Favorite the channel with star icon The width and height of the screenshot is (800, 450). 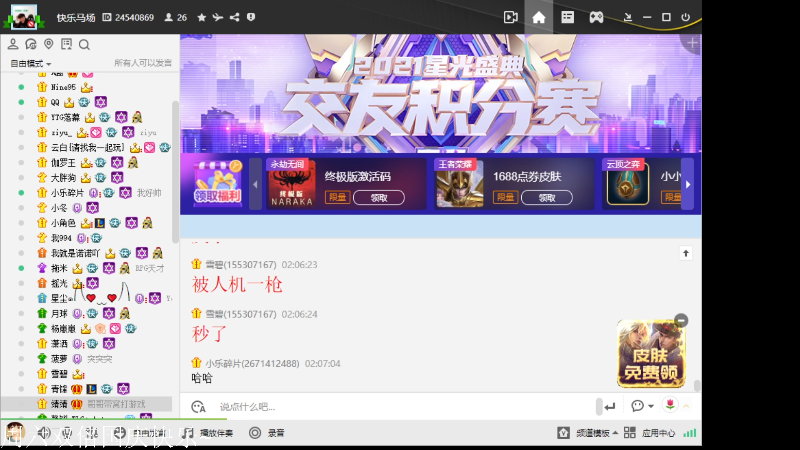(x=202, y=17)
